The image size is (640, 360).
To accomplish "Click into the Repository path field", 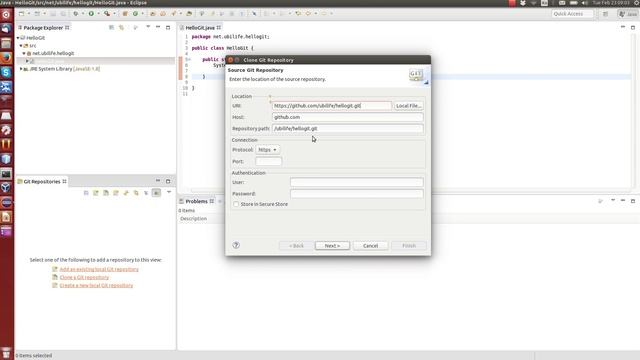I will click(348, 129).
